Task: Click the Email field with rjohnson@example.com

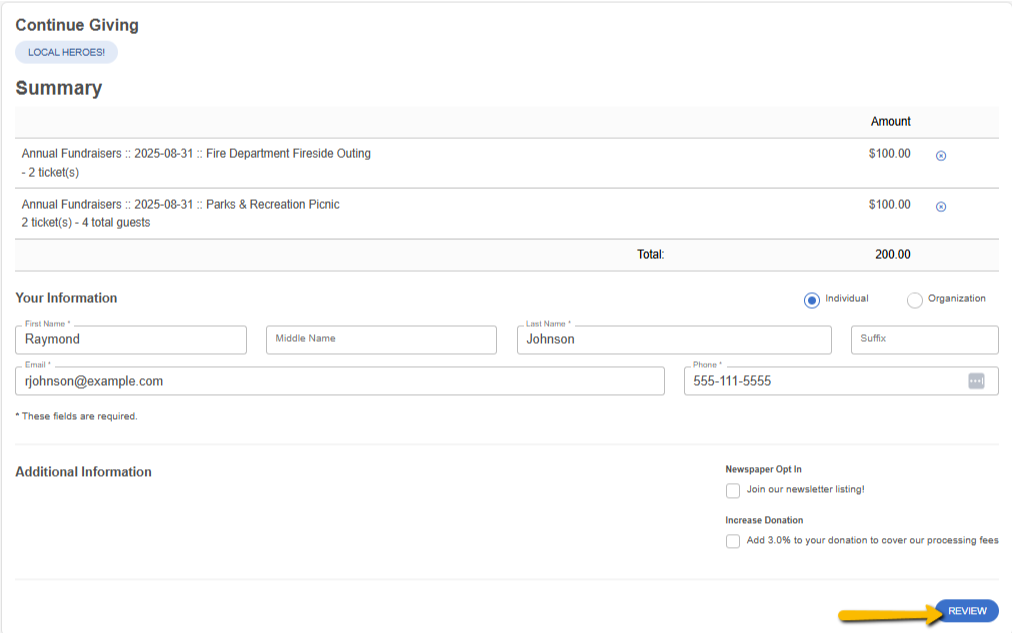Action: tap(340, 381)
